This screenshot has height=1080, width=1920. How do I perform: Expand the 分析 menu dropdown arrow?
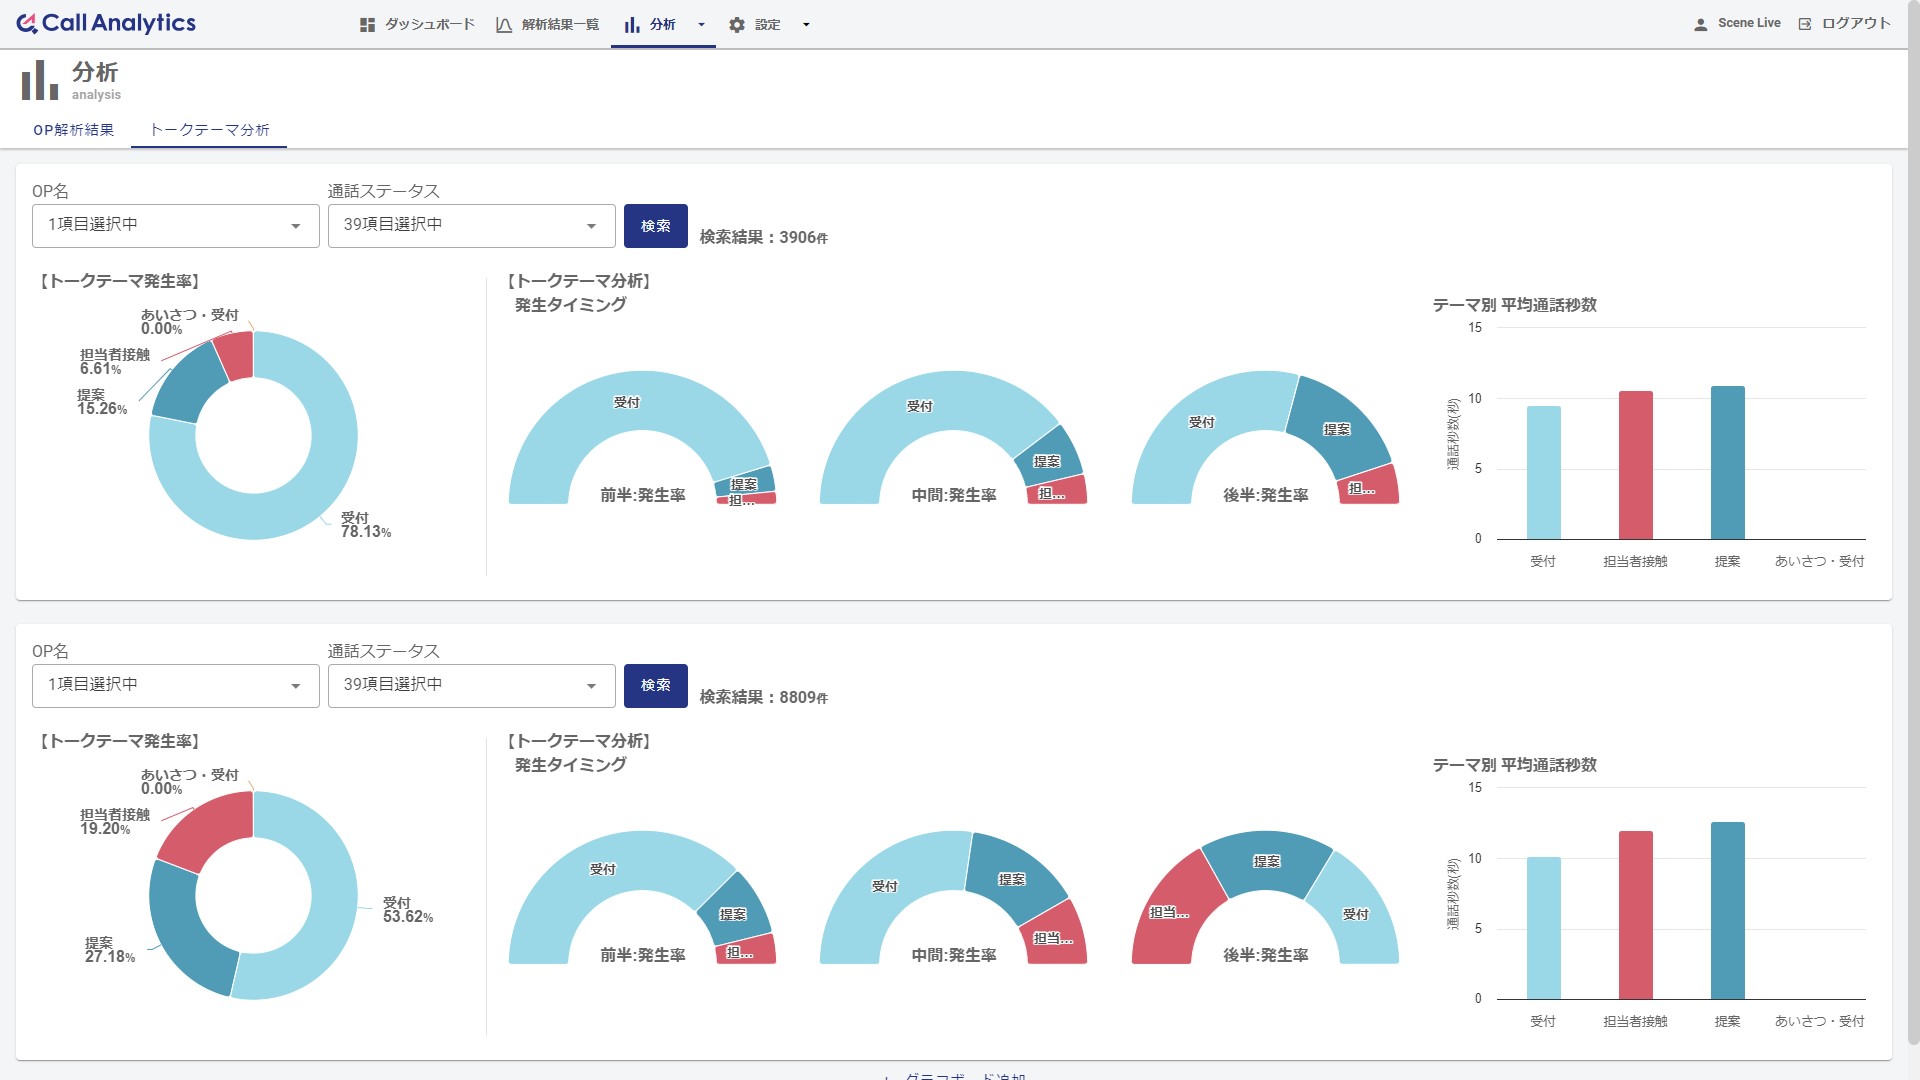coord(701,25)
